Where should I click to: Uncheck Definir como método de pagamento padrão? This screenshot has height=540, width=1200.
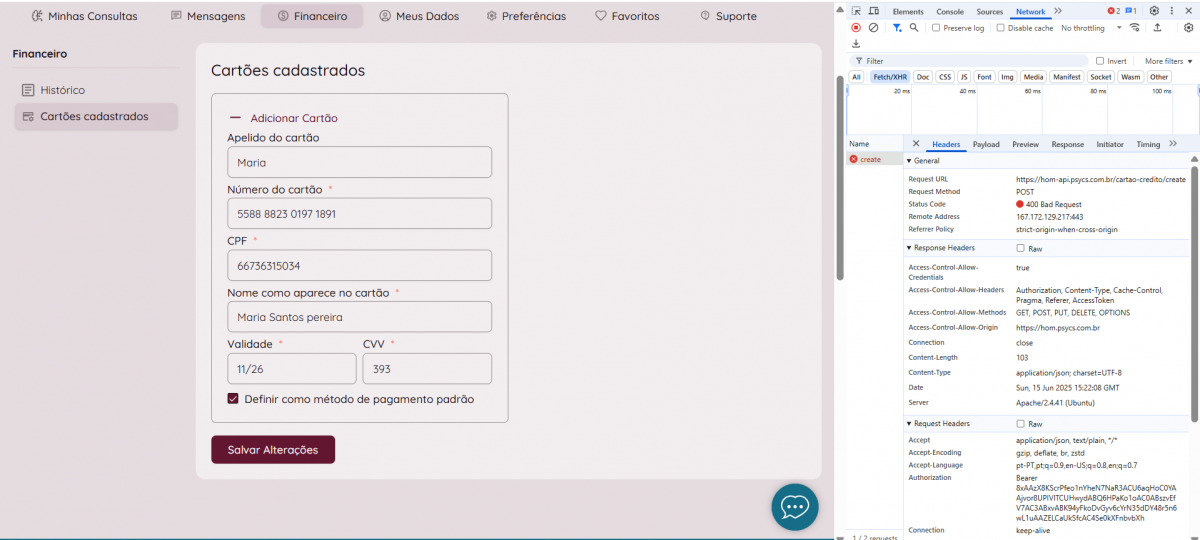(233, 399)
